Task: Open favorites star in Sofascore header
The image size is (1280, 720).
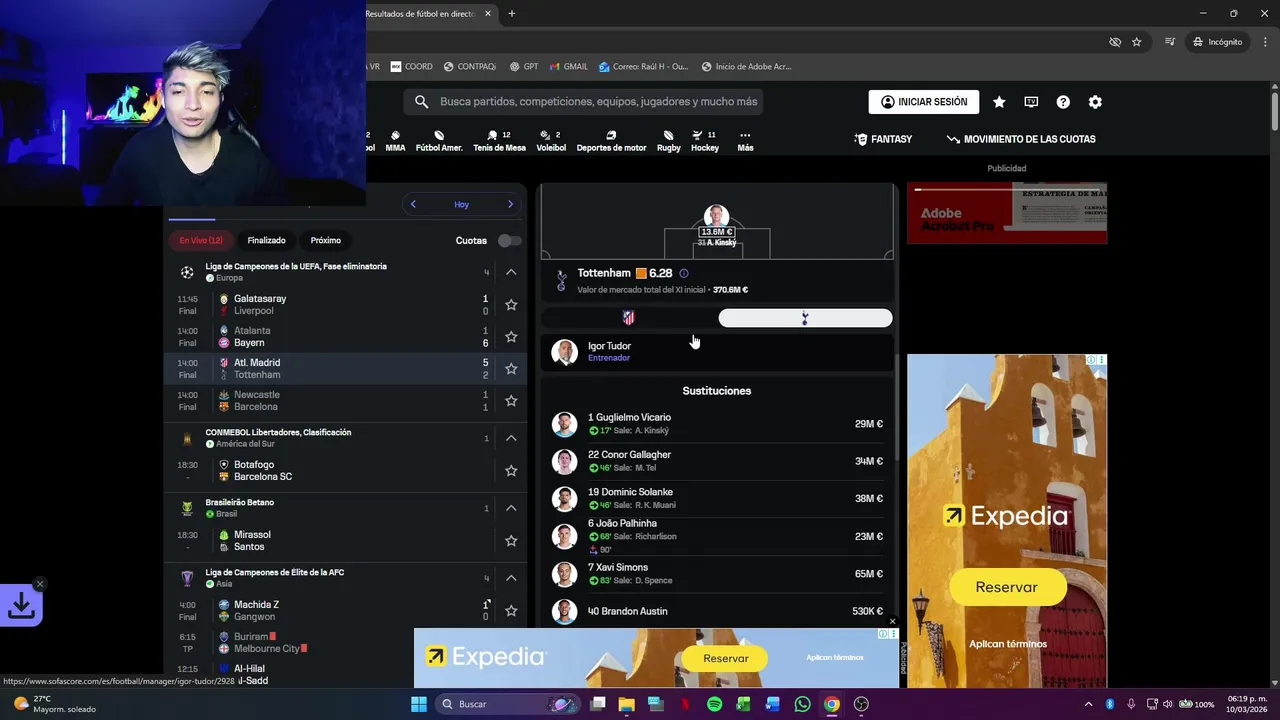Action: 999,102
